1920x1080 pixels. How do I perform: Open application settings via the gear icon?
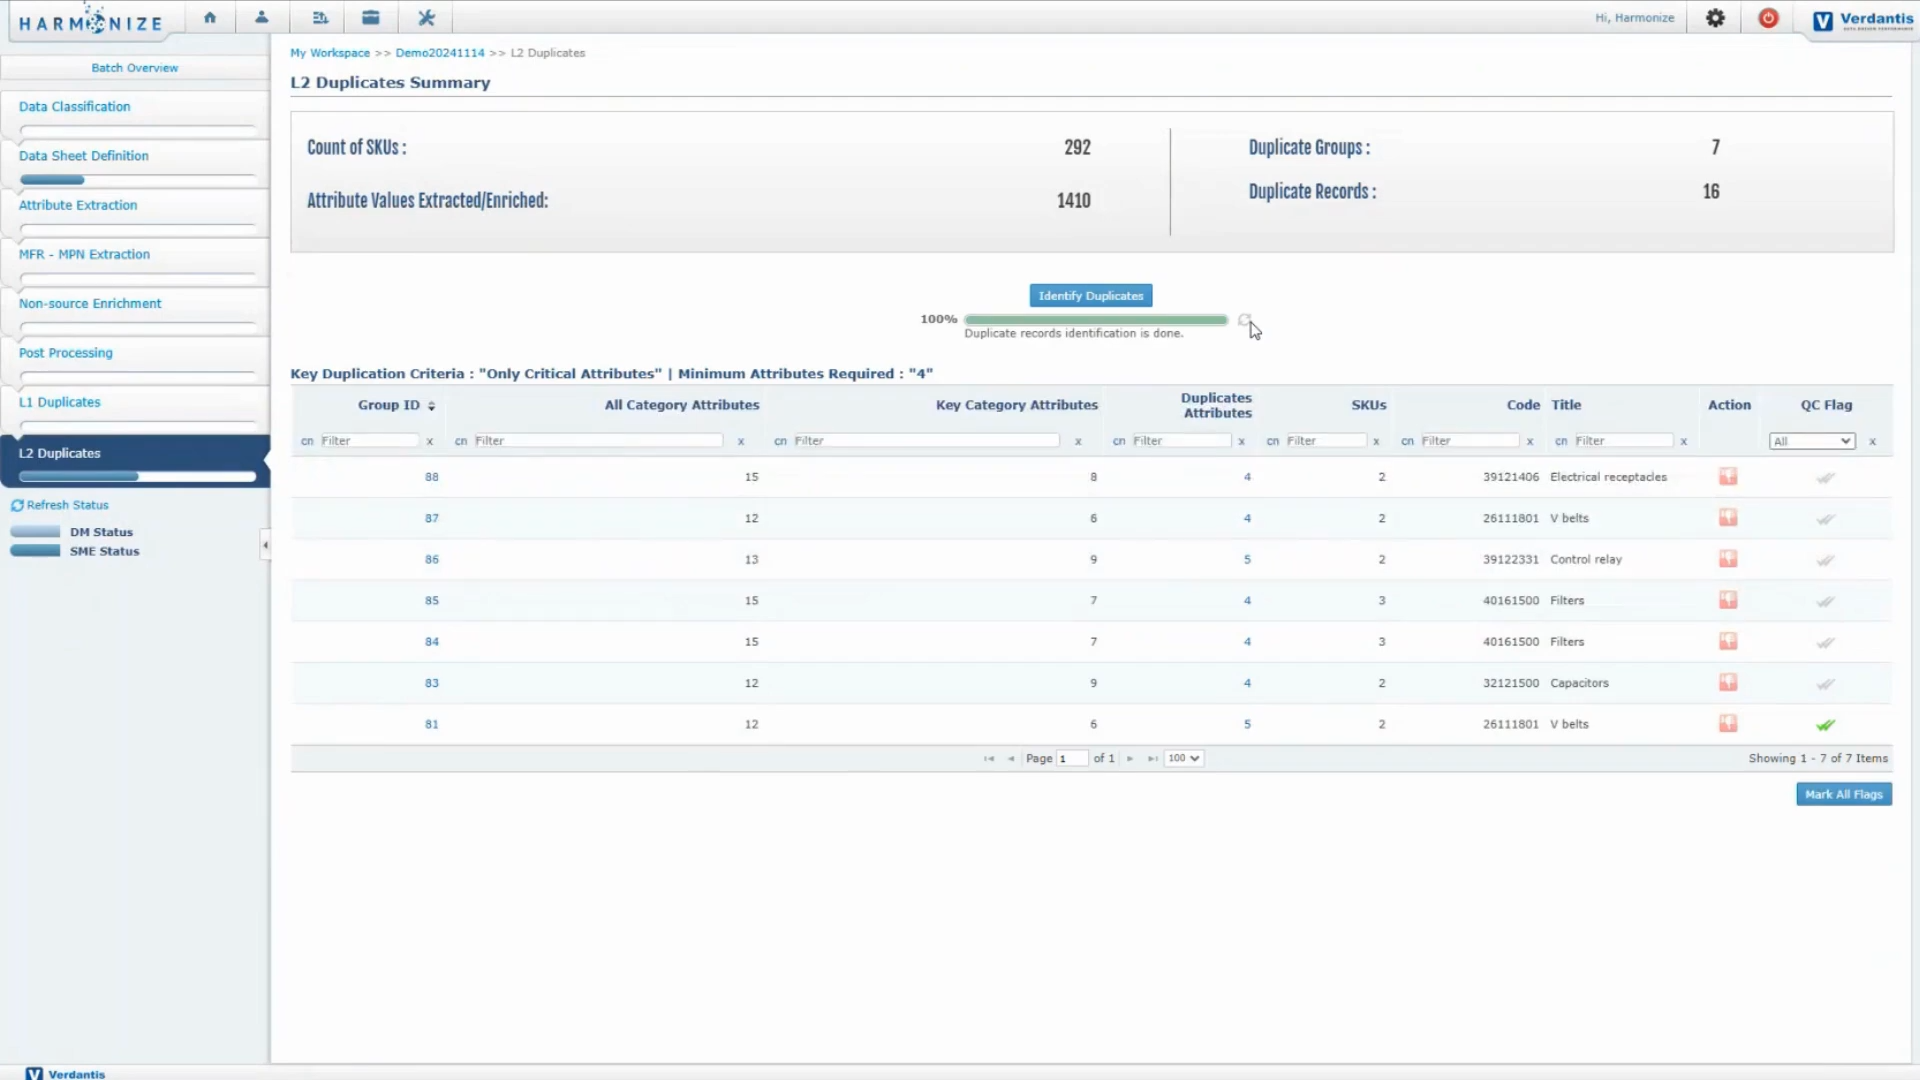[1716, 18]
